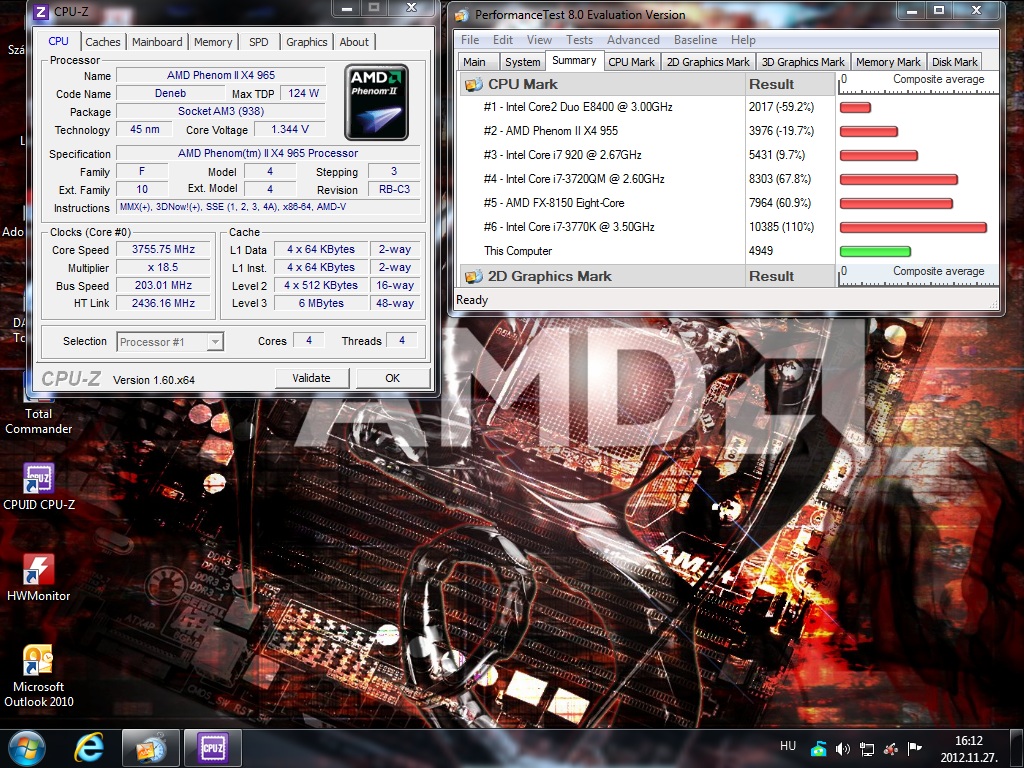Click the red i7-3770K result bar
The width and height of the screenshot is (1024, 768).
pyautogui.click(x=913, y=227)
